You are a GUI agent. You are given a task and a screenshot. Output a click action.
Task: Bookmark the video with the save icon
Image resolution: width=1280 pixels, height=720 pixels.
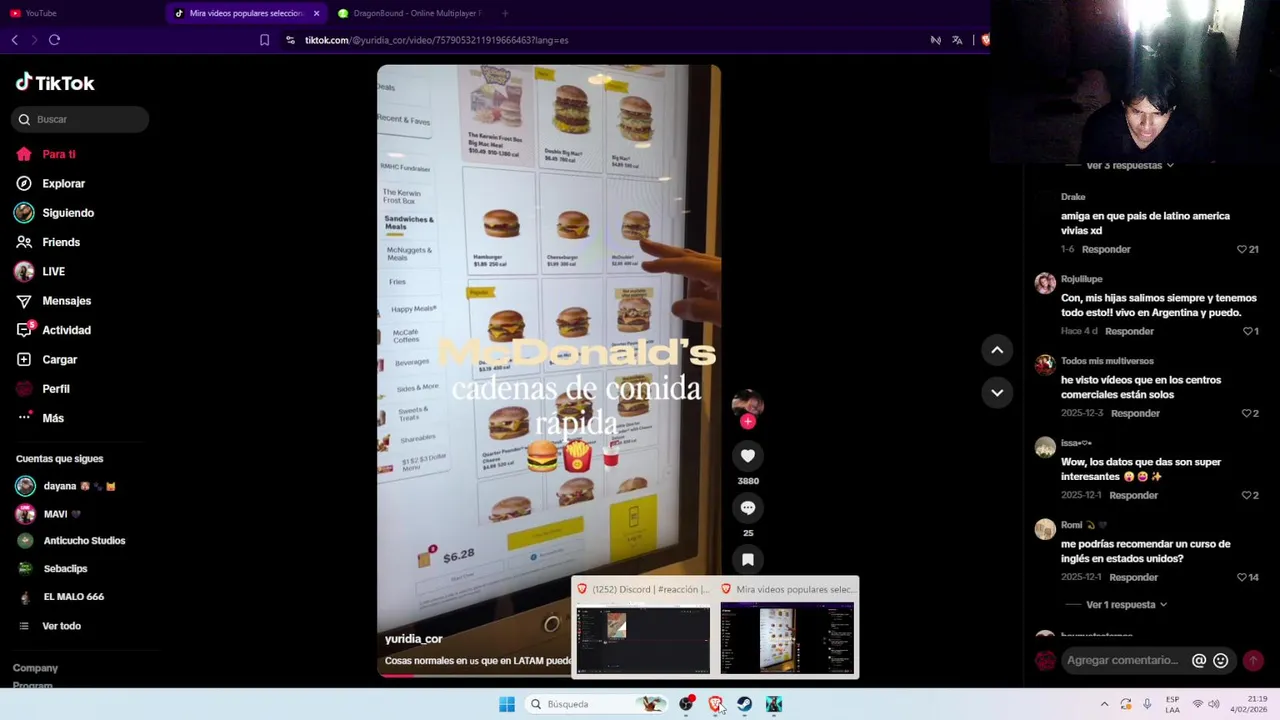pyautogui.click(x=747, y=560)
